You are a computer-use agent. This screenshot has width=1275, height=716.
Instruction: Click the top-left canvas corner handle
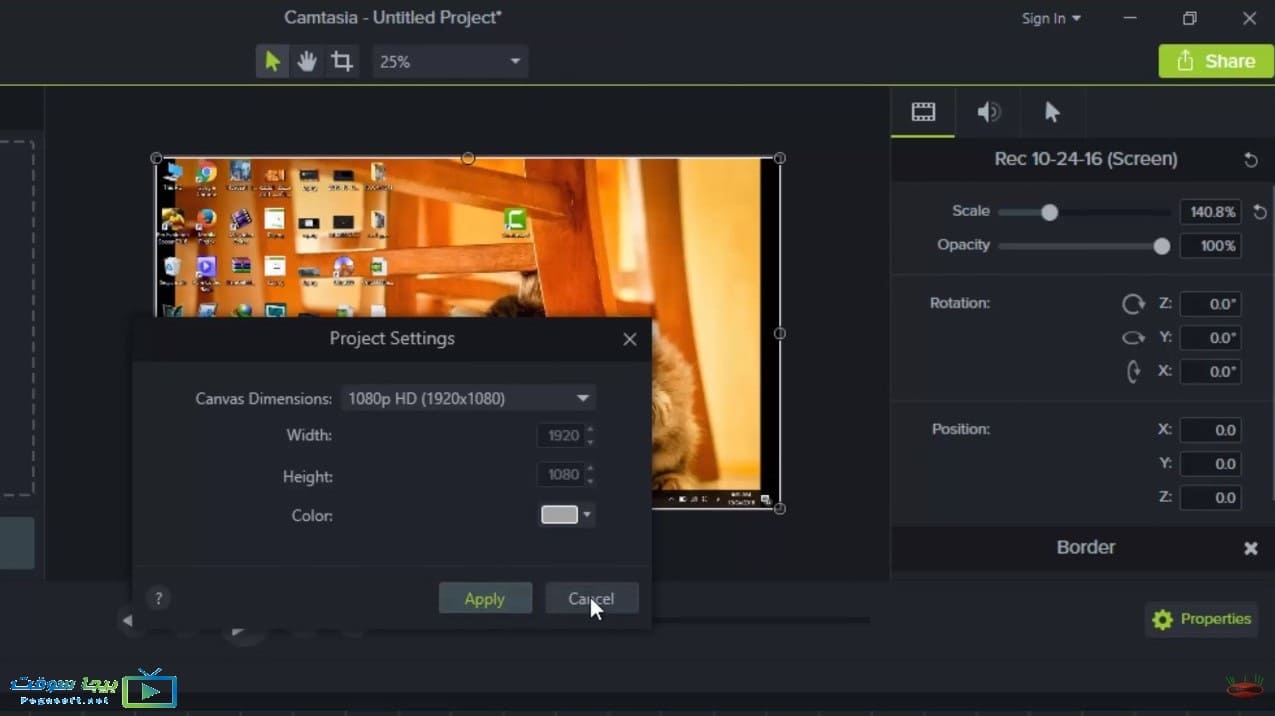tap(156, 158)
